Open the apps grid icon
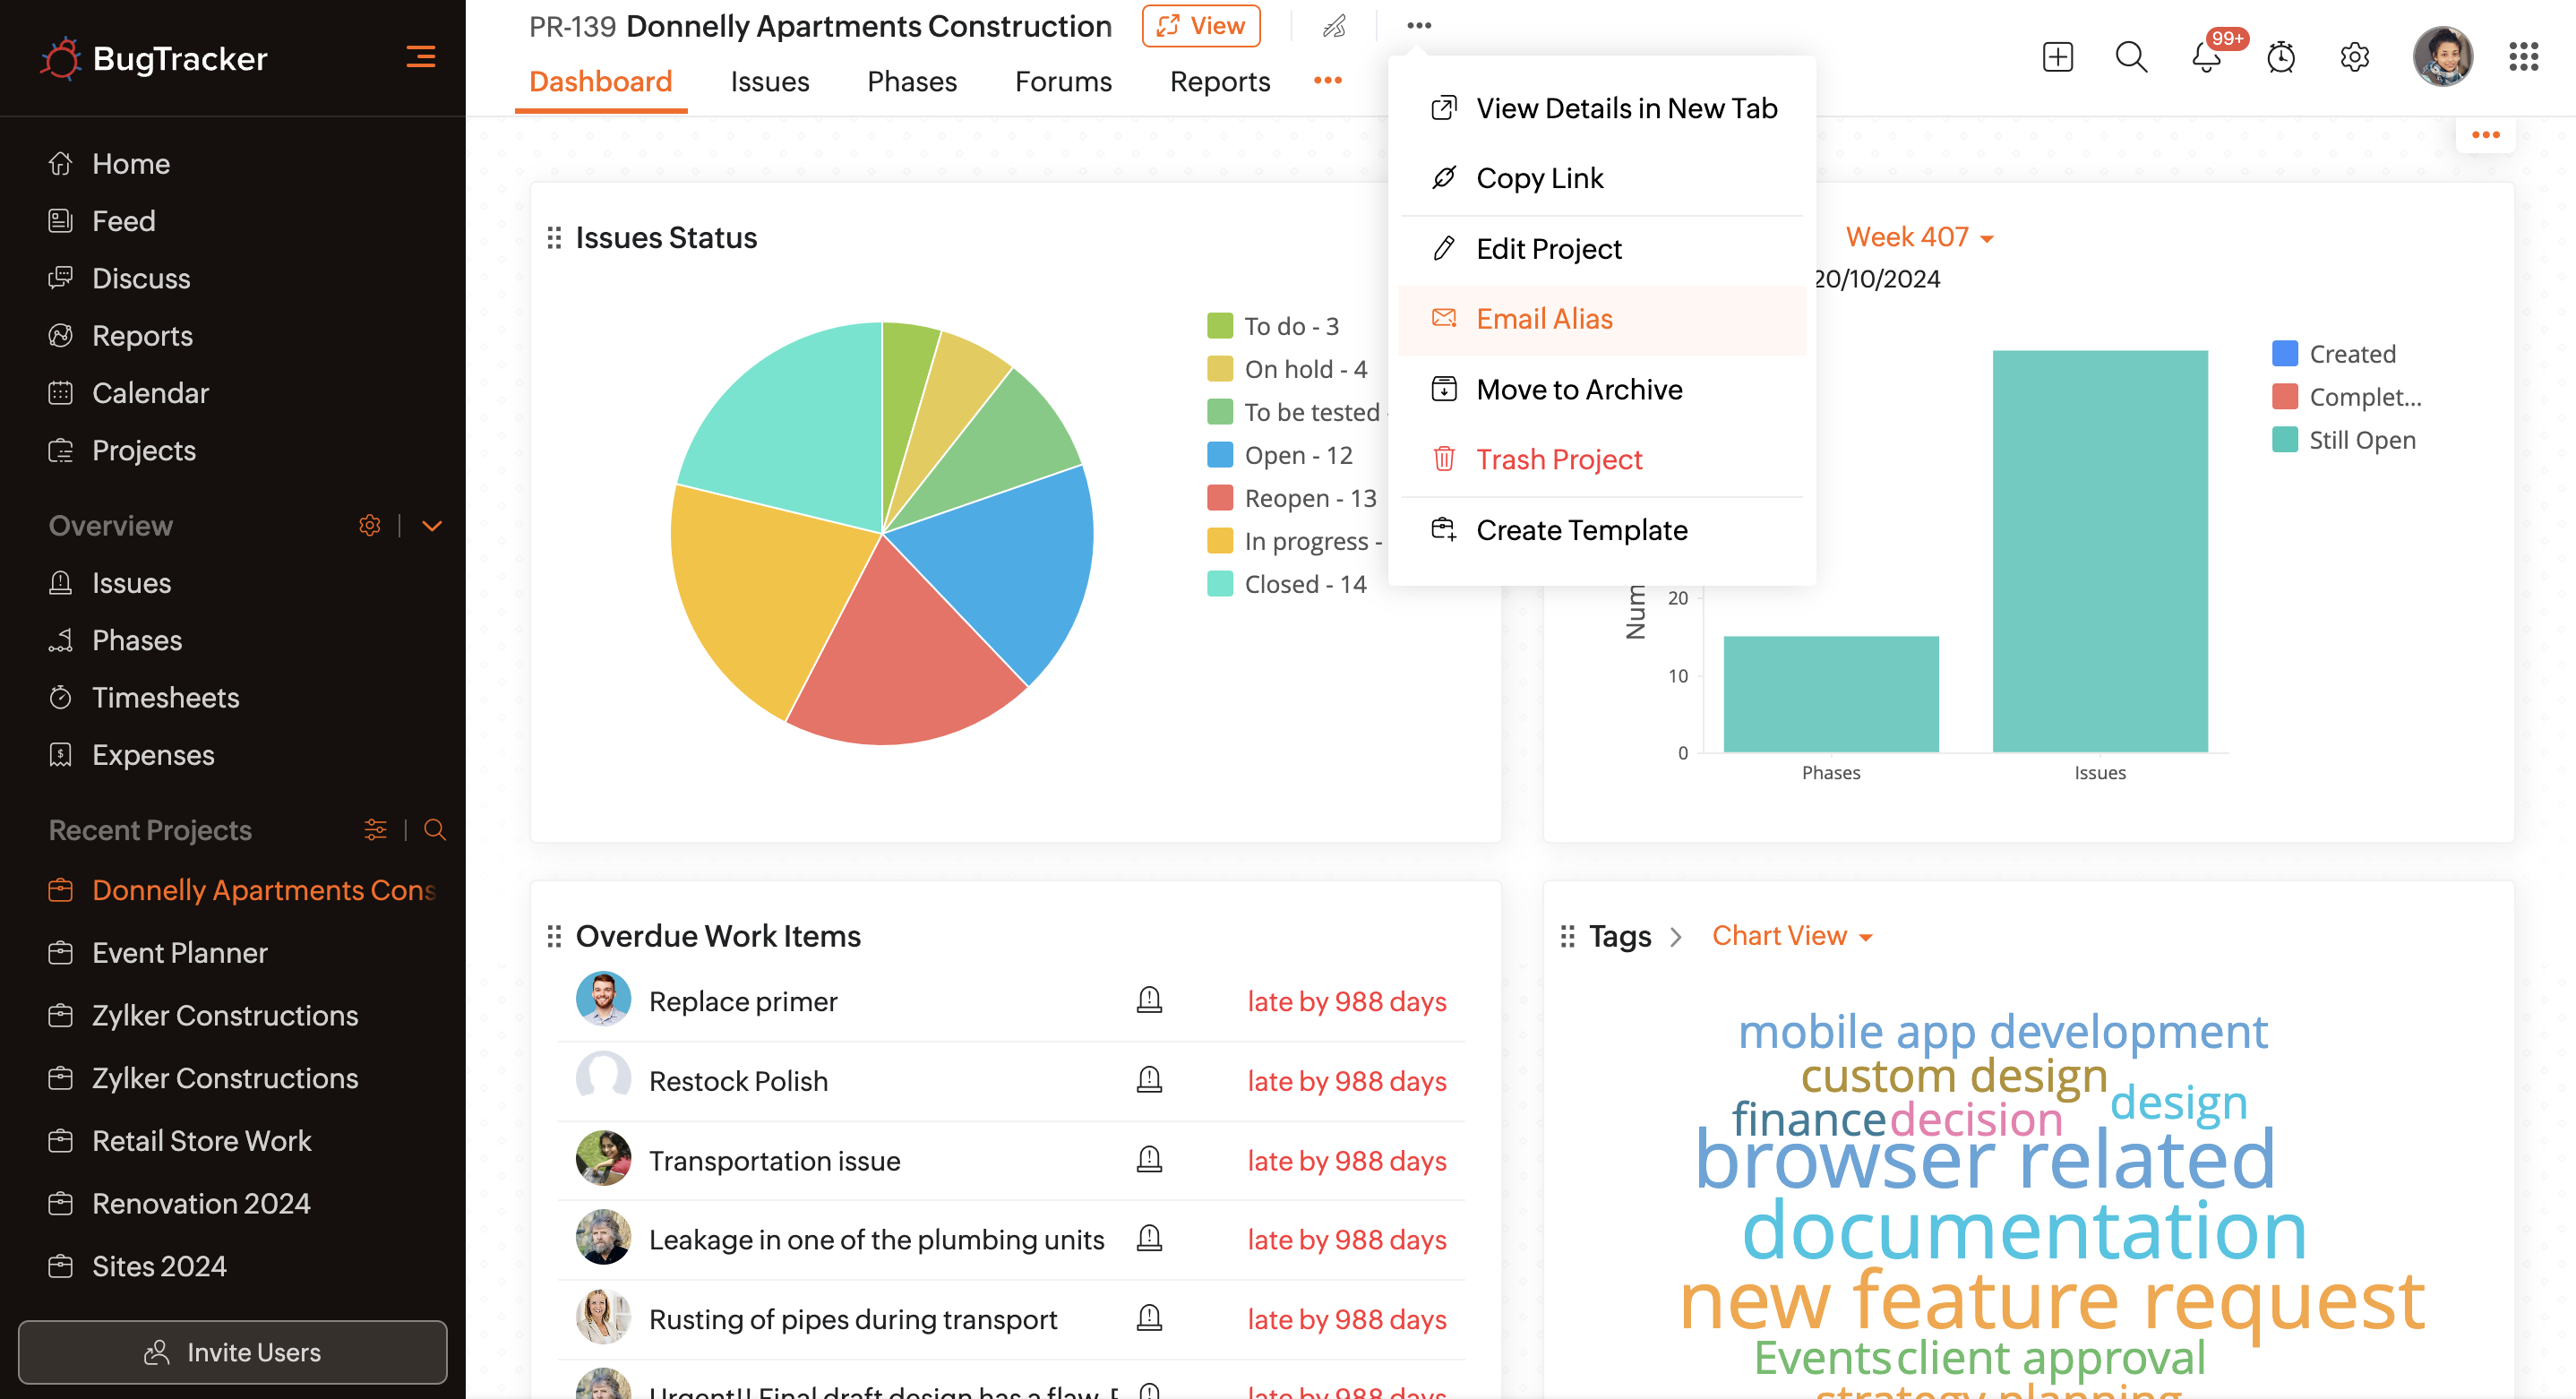2576x1399 pixels. (2523, 57)
